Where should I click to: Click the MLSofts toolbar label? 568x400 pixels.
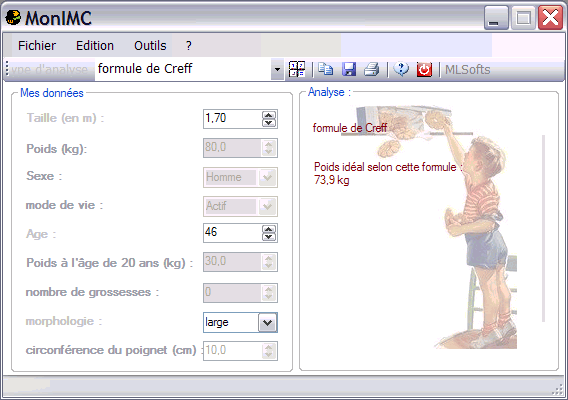pos(467,70)
